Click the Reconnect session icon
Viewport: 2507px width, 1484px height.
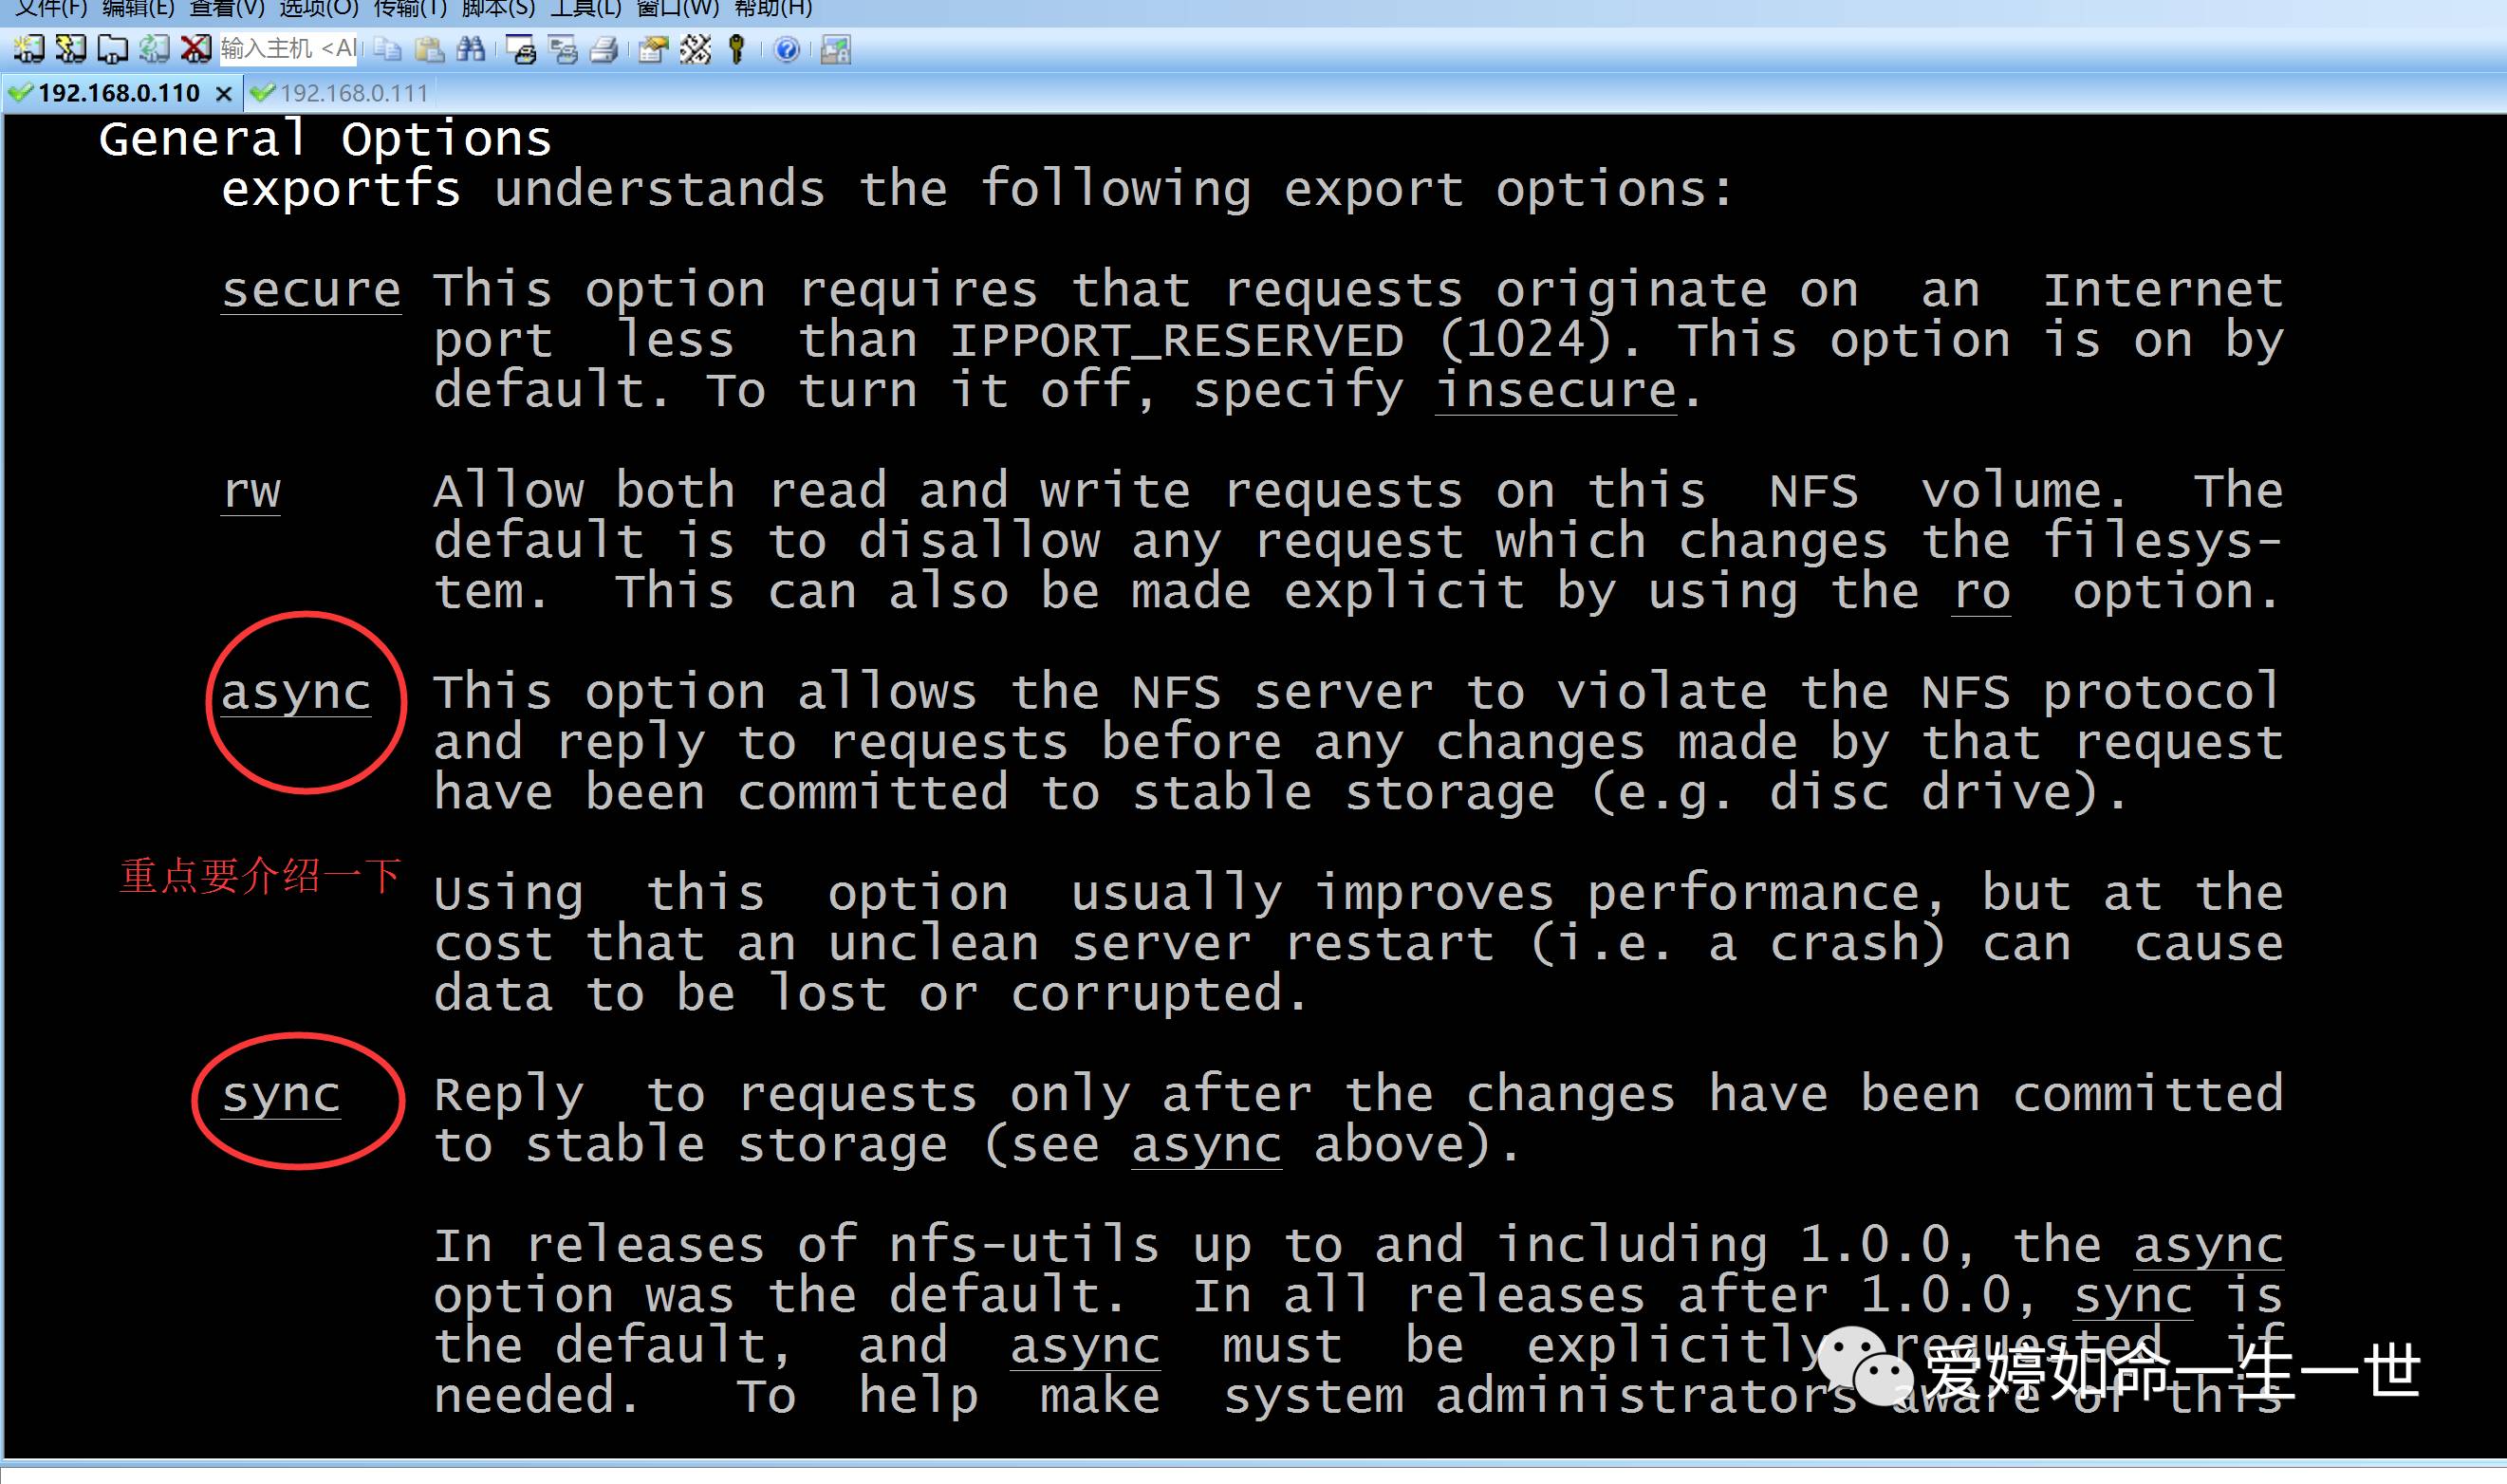pos(154,48)
